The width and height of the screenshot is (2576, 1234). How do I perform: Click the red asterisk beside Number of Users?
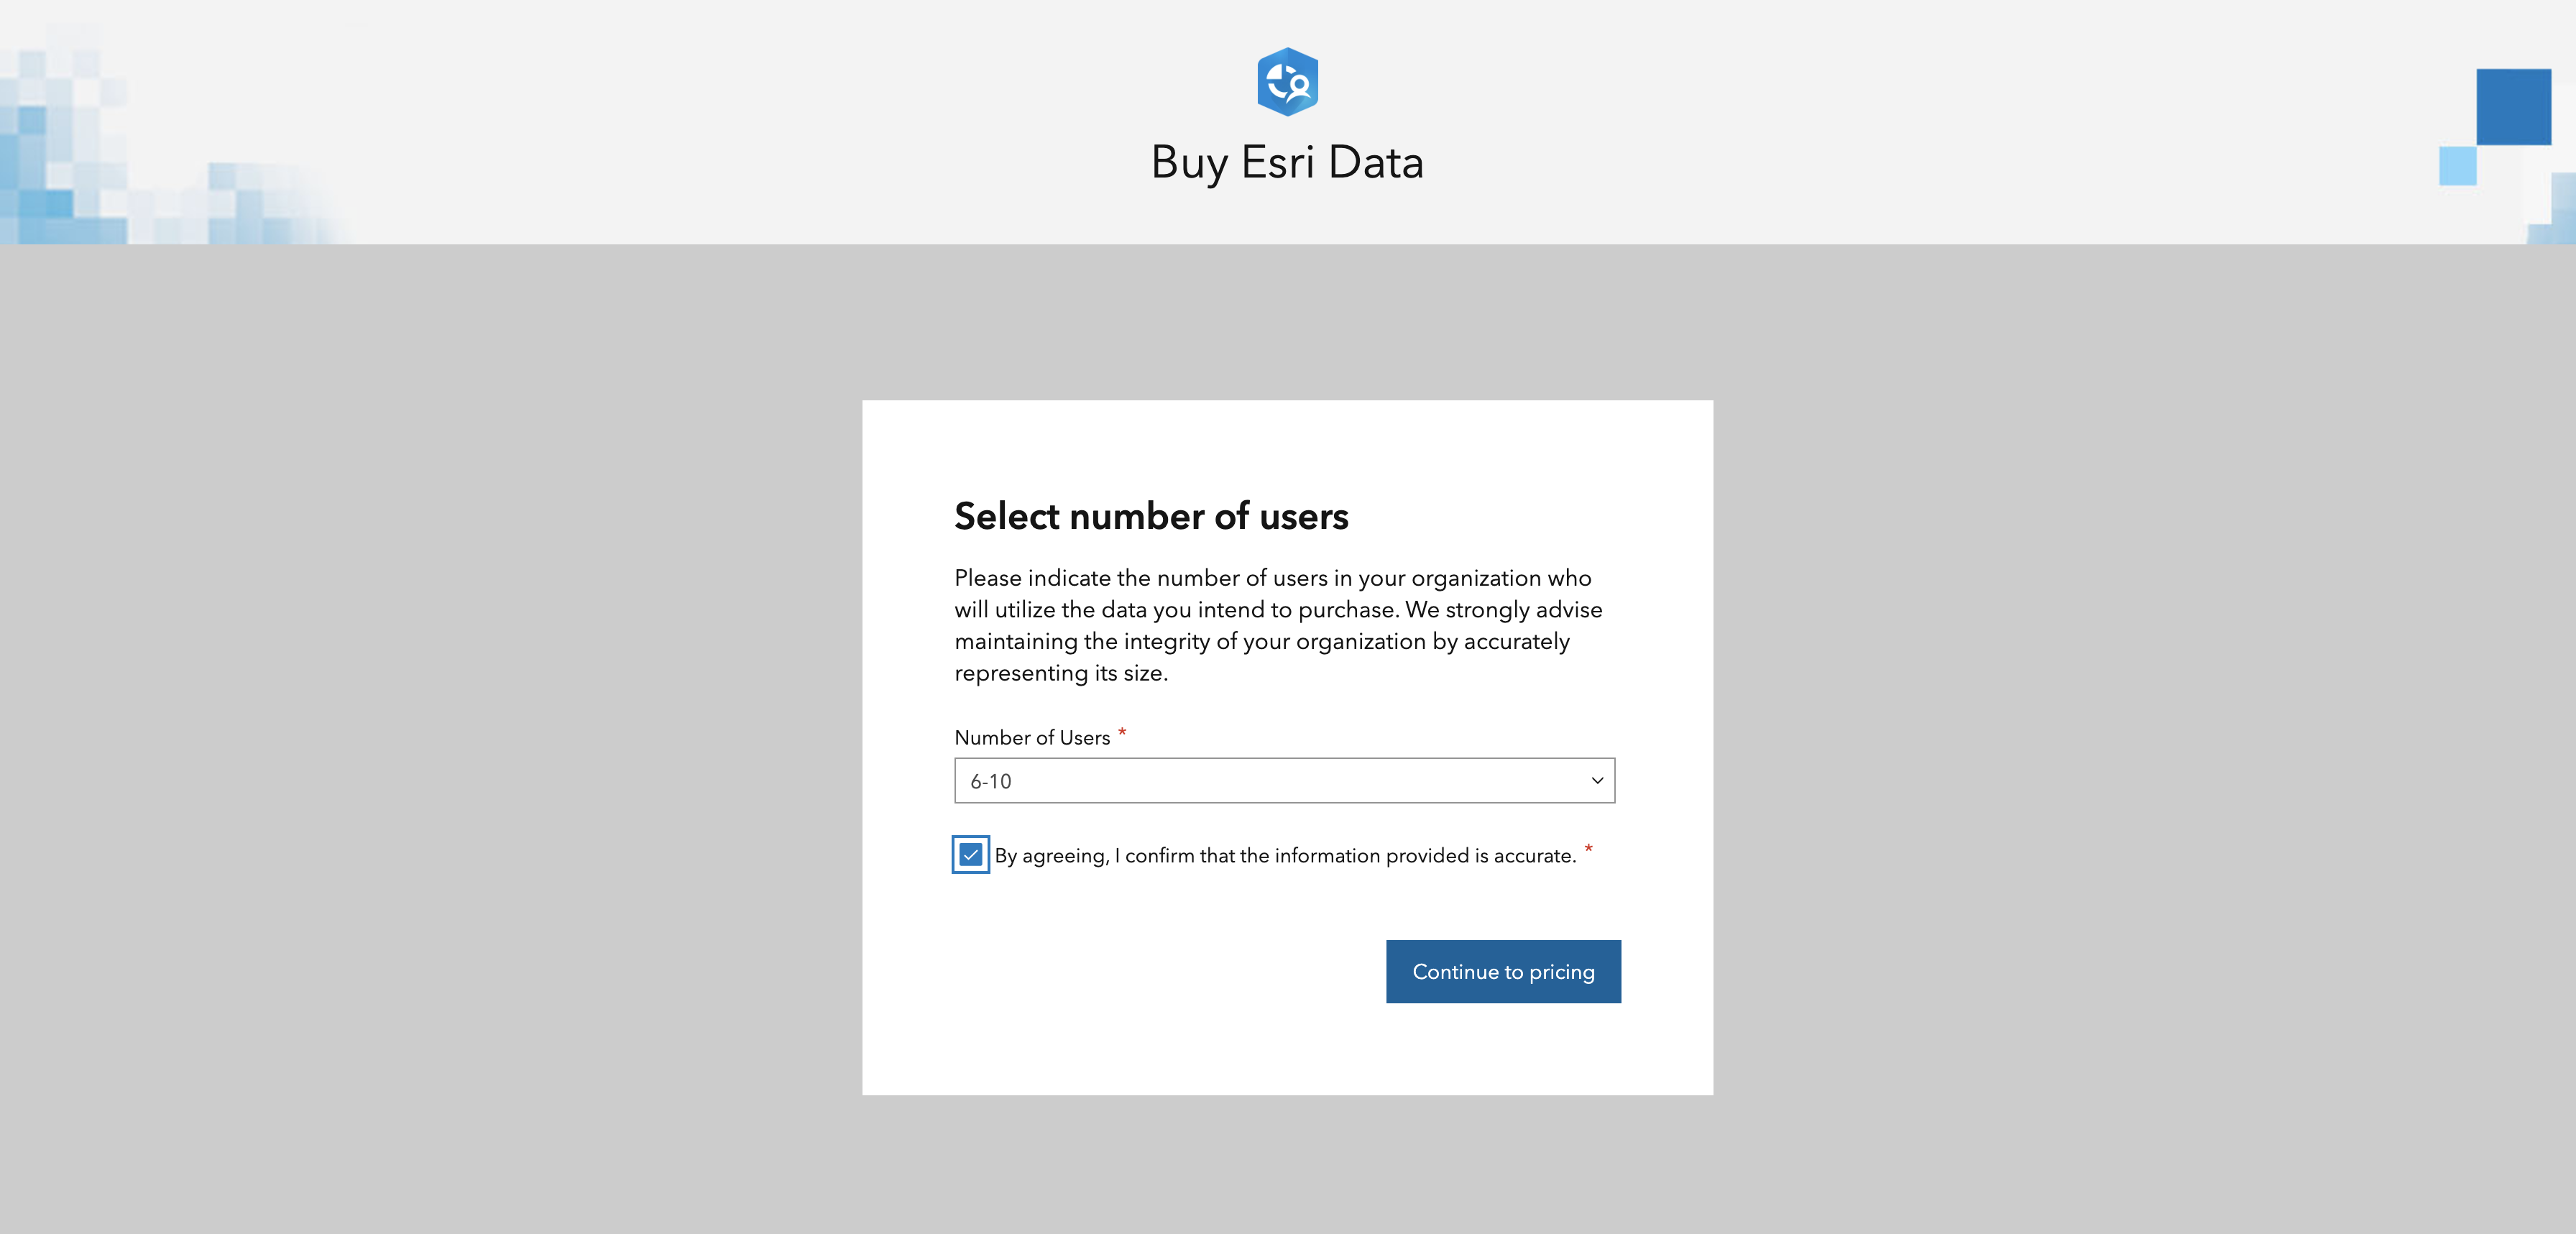point(1122,733)
